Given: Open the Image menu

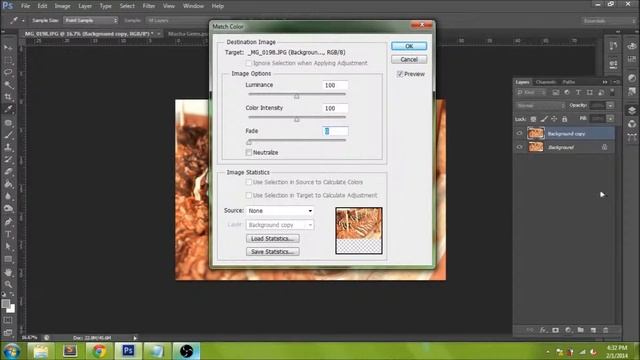Looking at the screenshot, I should [x=62, y=6].
